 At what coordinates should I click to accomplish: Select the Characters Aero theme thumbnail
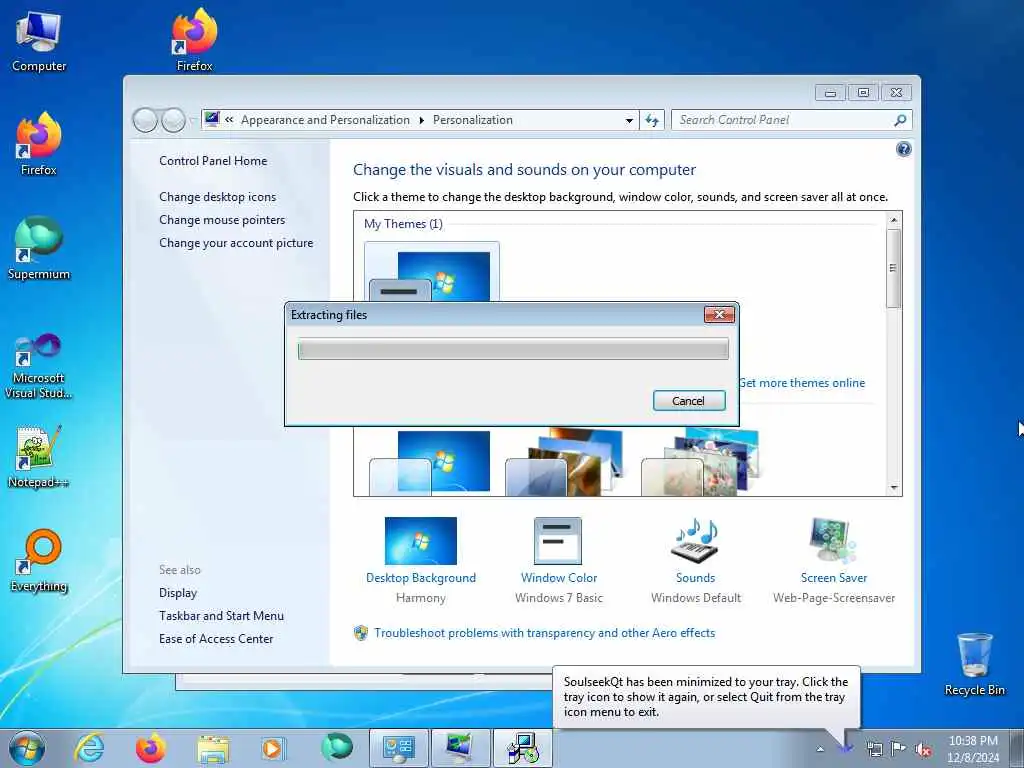coord(701,461)
